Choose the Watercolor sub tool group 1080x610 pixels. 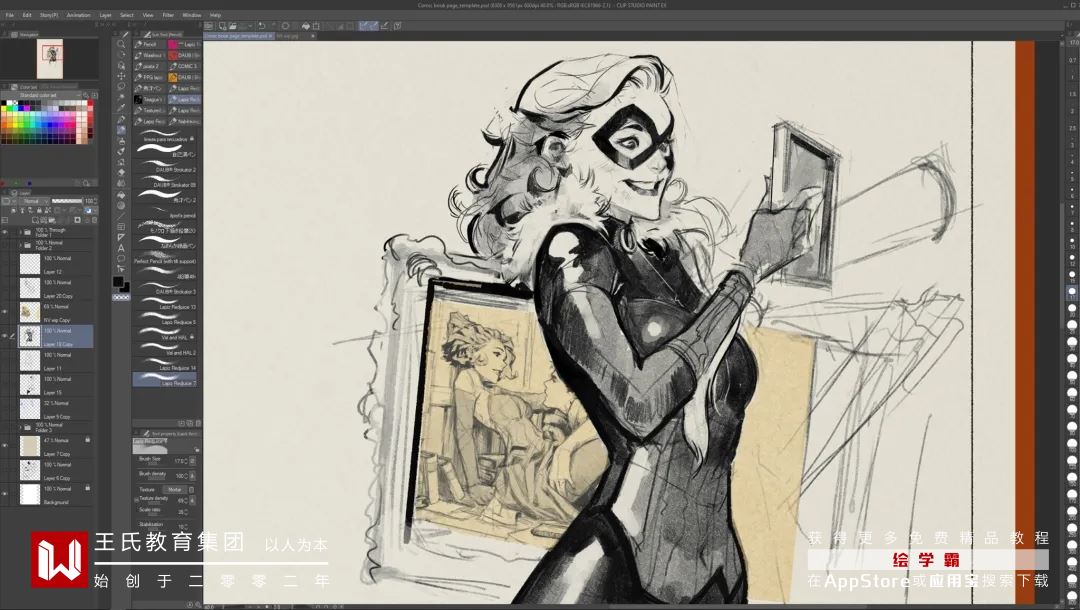point(150,55)
